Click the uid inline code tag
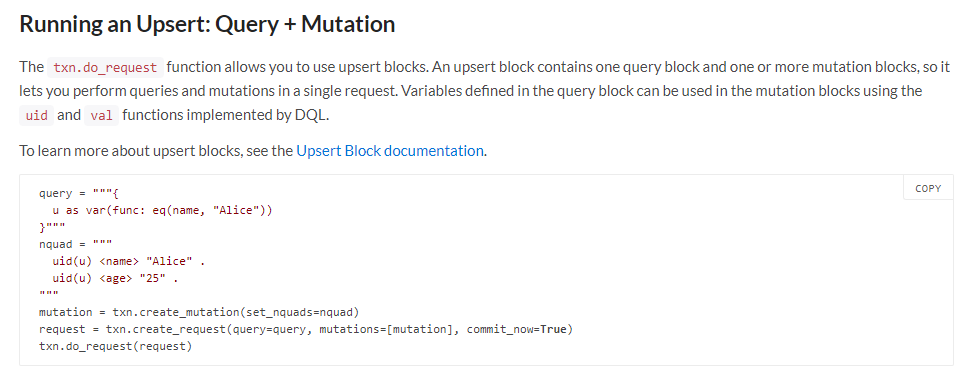Viewport: 966px width, 386px height. [37, 115]
